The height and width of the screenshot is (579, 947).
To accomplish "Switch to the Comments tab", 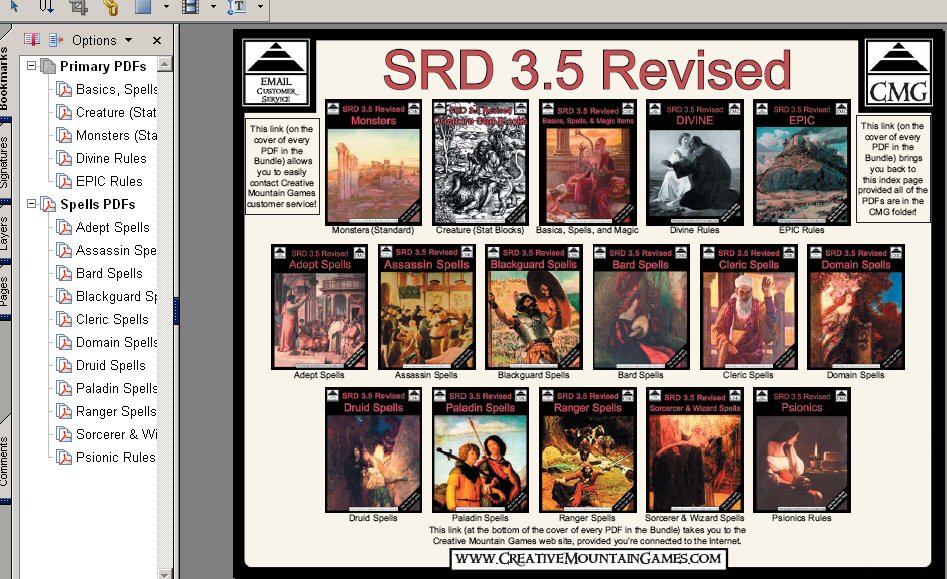I will (4, 460).
